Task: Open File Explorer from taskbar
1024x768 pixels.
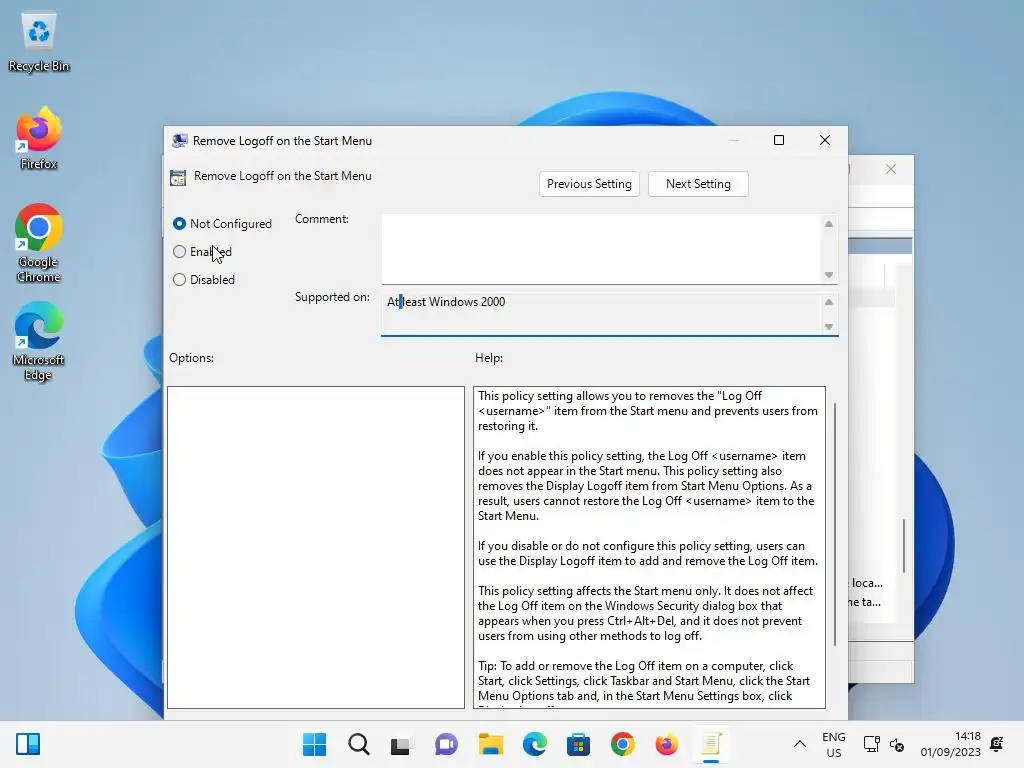Action: pyautogui.click(x=490, y=744)
